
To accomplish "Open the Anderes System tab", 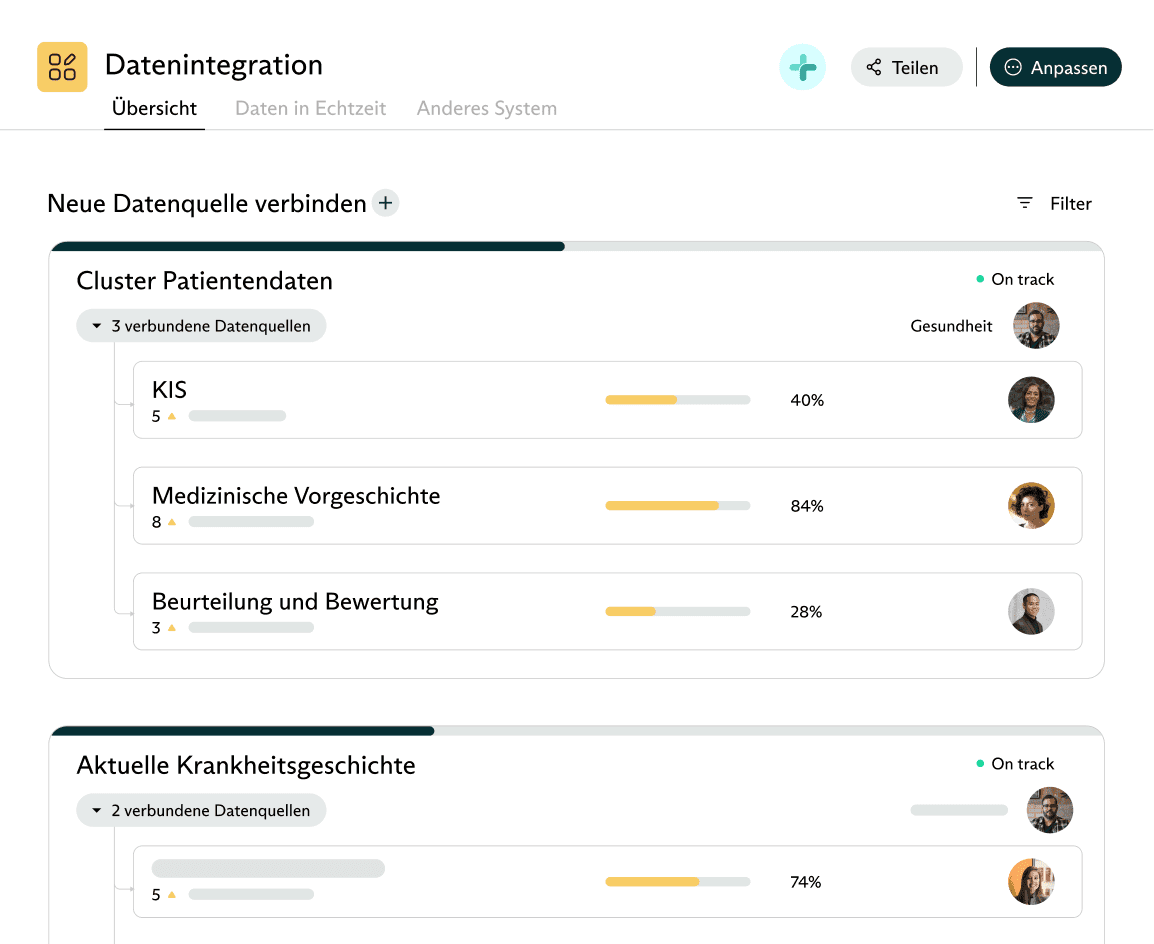I will tap(486, 108).
